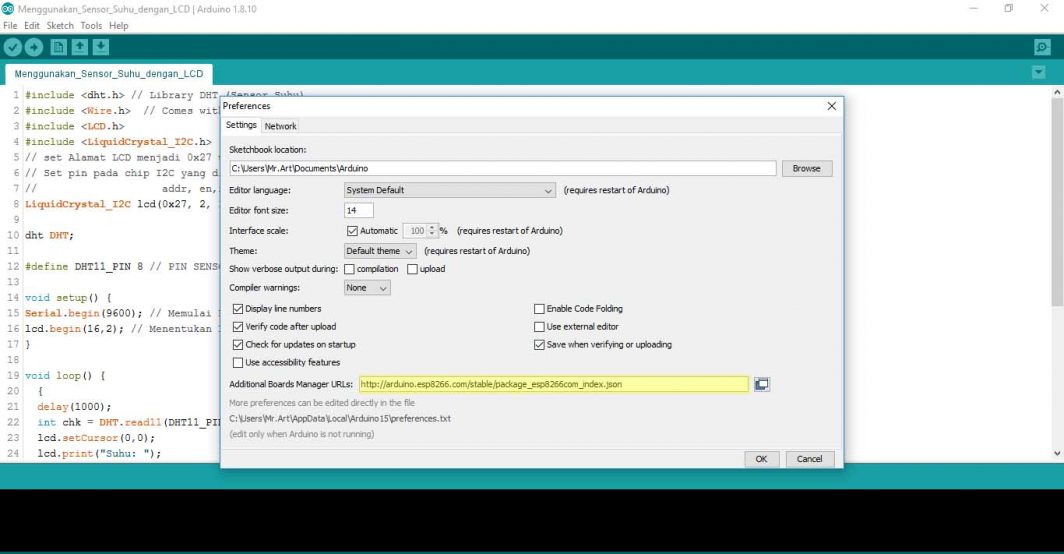Click the Editor font size field
This screenshot has width=1064, height=554.
click(359, 210)
